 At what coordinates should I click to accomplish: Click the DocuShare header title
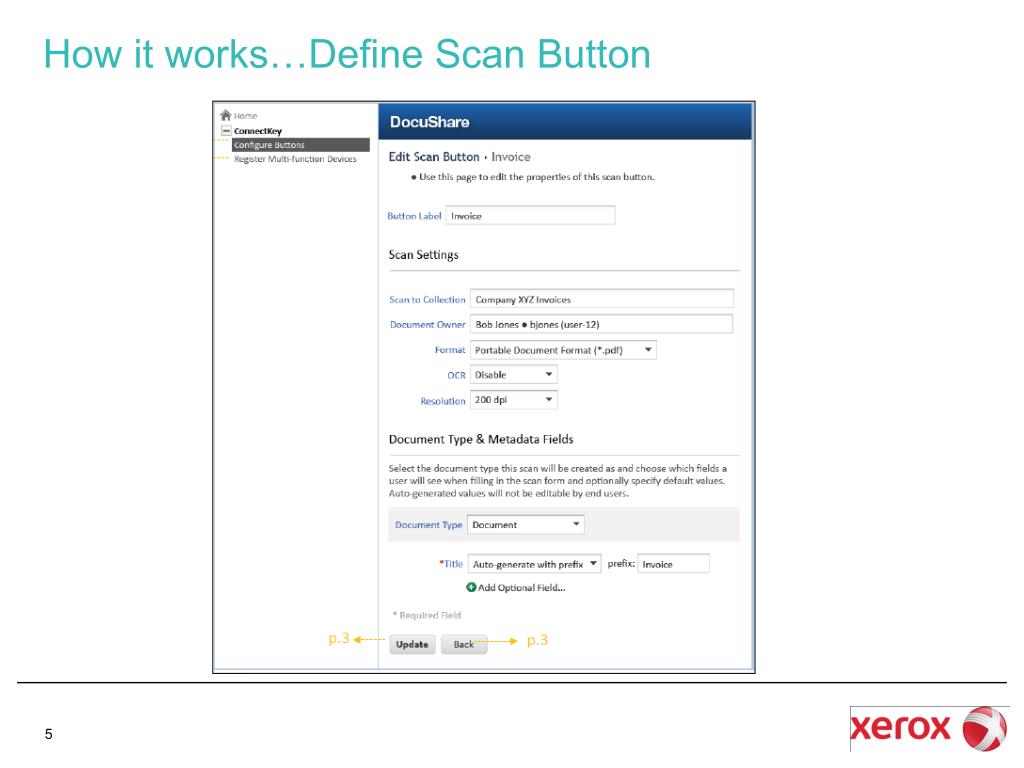430,122
